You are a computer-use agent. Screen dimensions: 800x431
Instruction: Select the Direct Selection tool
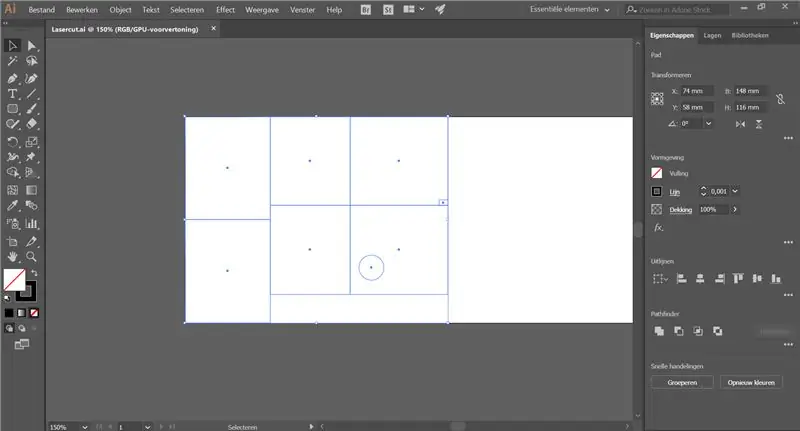click(32, 46)
